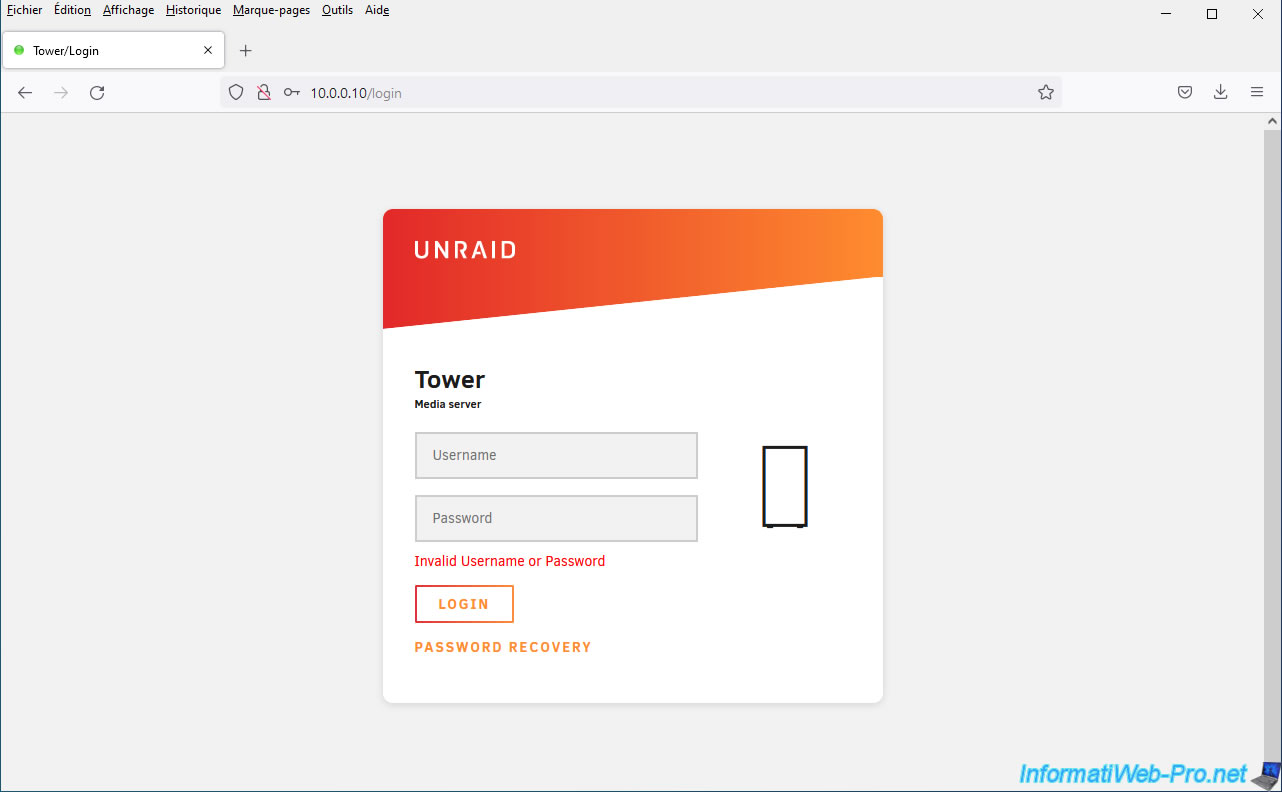Click the tracking protection shield icon
Viewport: 1282px width, 792px height.
236,93
